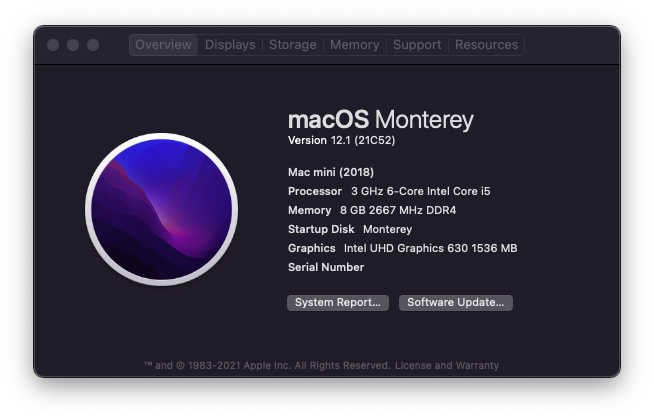
Task: Click the 8 GB 2667 MHz DDR4 value
Action: [x=398, y=210]
